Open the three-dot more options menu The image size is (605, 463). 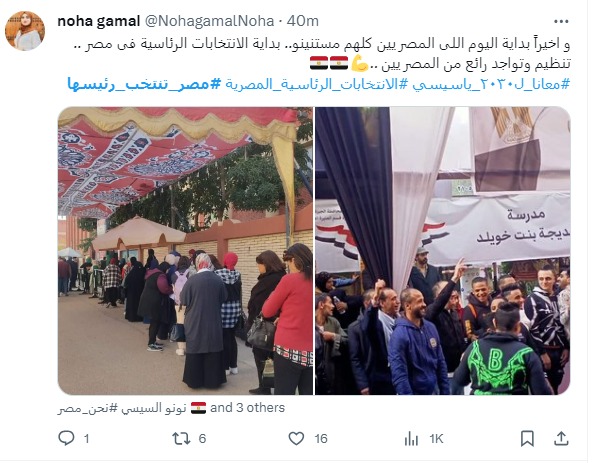(x=561, y=22)
